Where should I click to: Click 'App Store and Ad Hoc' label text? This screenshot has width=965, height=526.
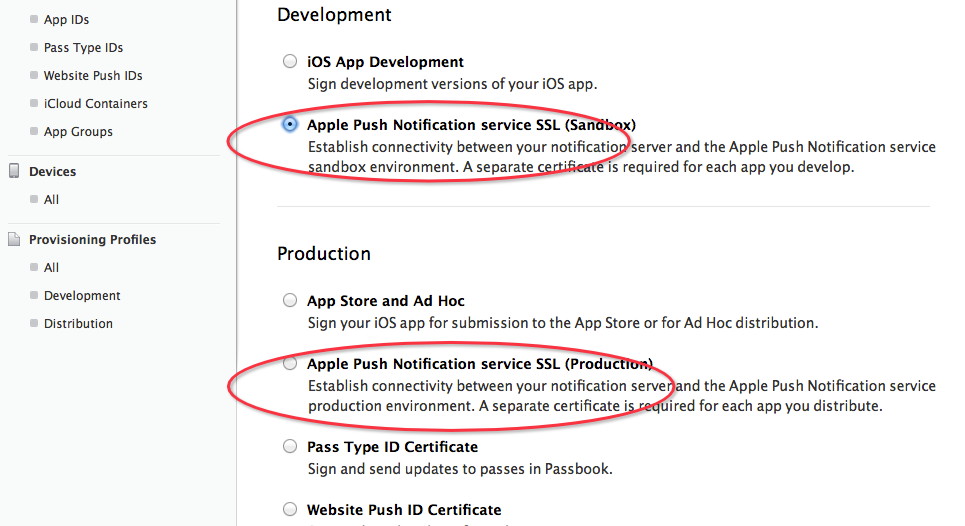[x=386, y=301]
